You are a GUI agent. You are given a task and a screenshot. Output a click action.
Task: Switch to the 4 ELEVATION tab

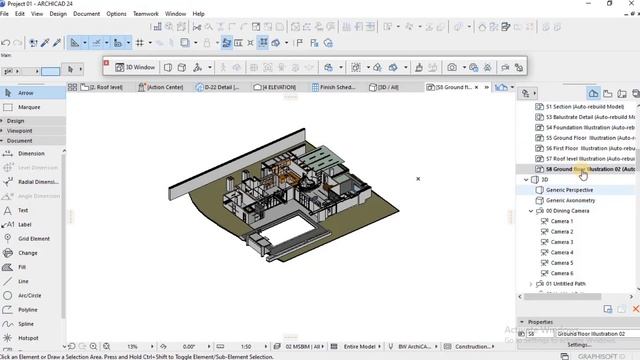tap(275, 87)
